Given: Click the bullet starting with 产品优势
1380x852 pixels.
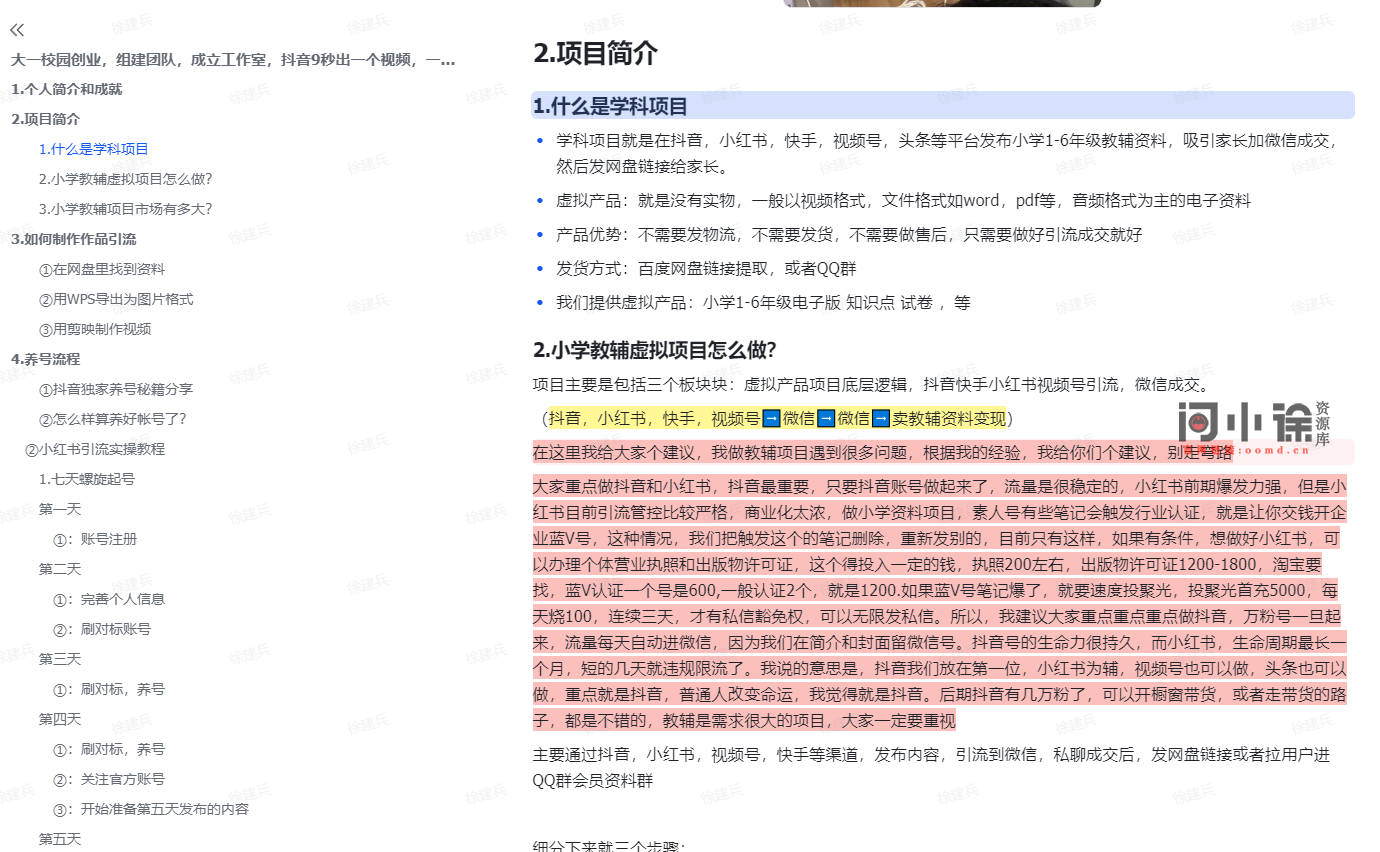Looking at the screenshot, I should (849, 234).
